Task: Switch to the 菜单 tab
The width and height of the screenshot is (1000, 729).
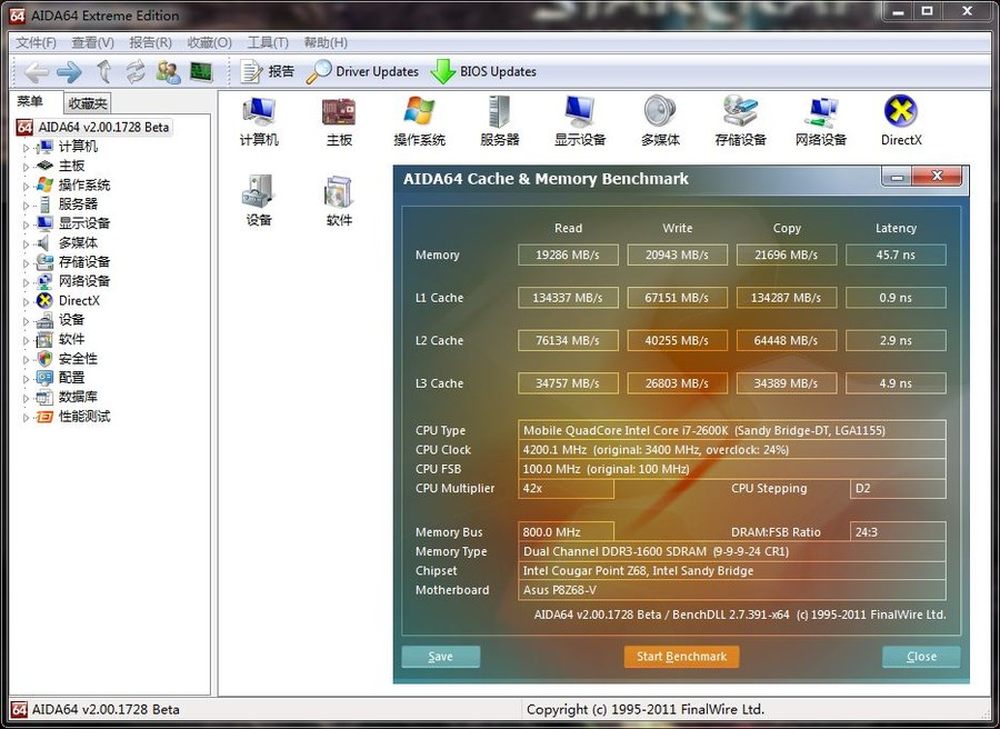Action: point(30,101)
